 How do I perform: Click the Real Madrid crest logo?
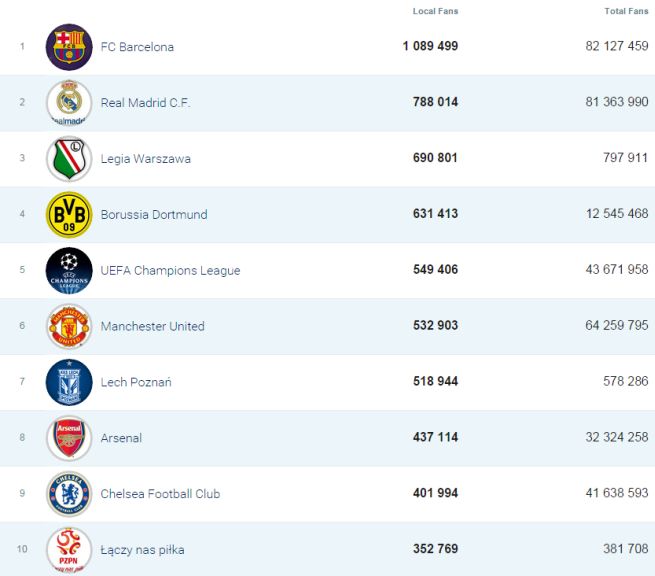(69, 103)
